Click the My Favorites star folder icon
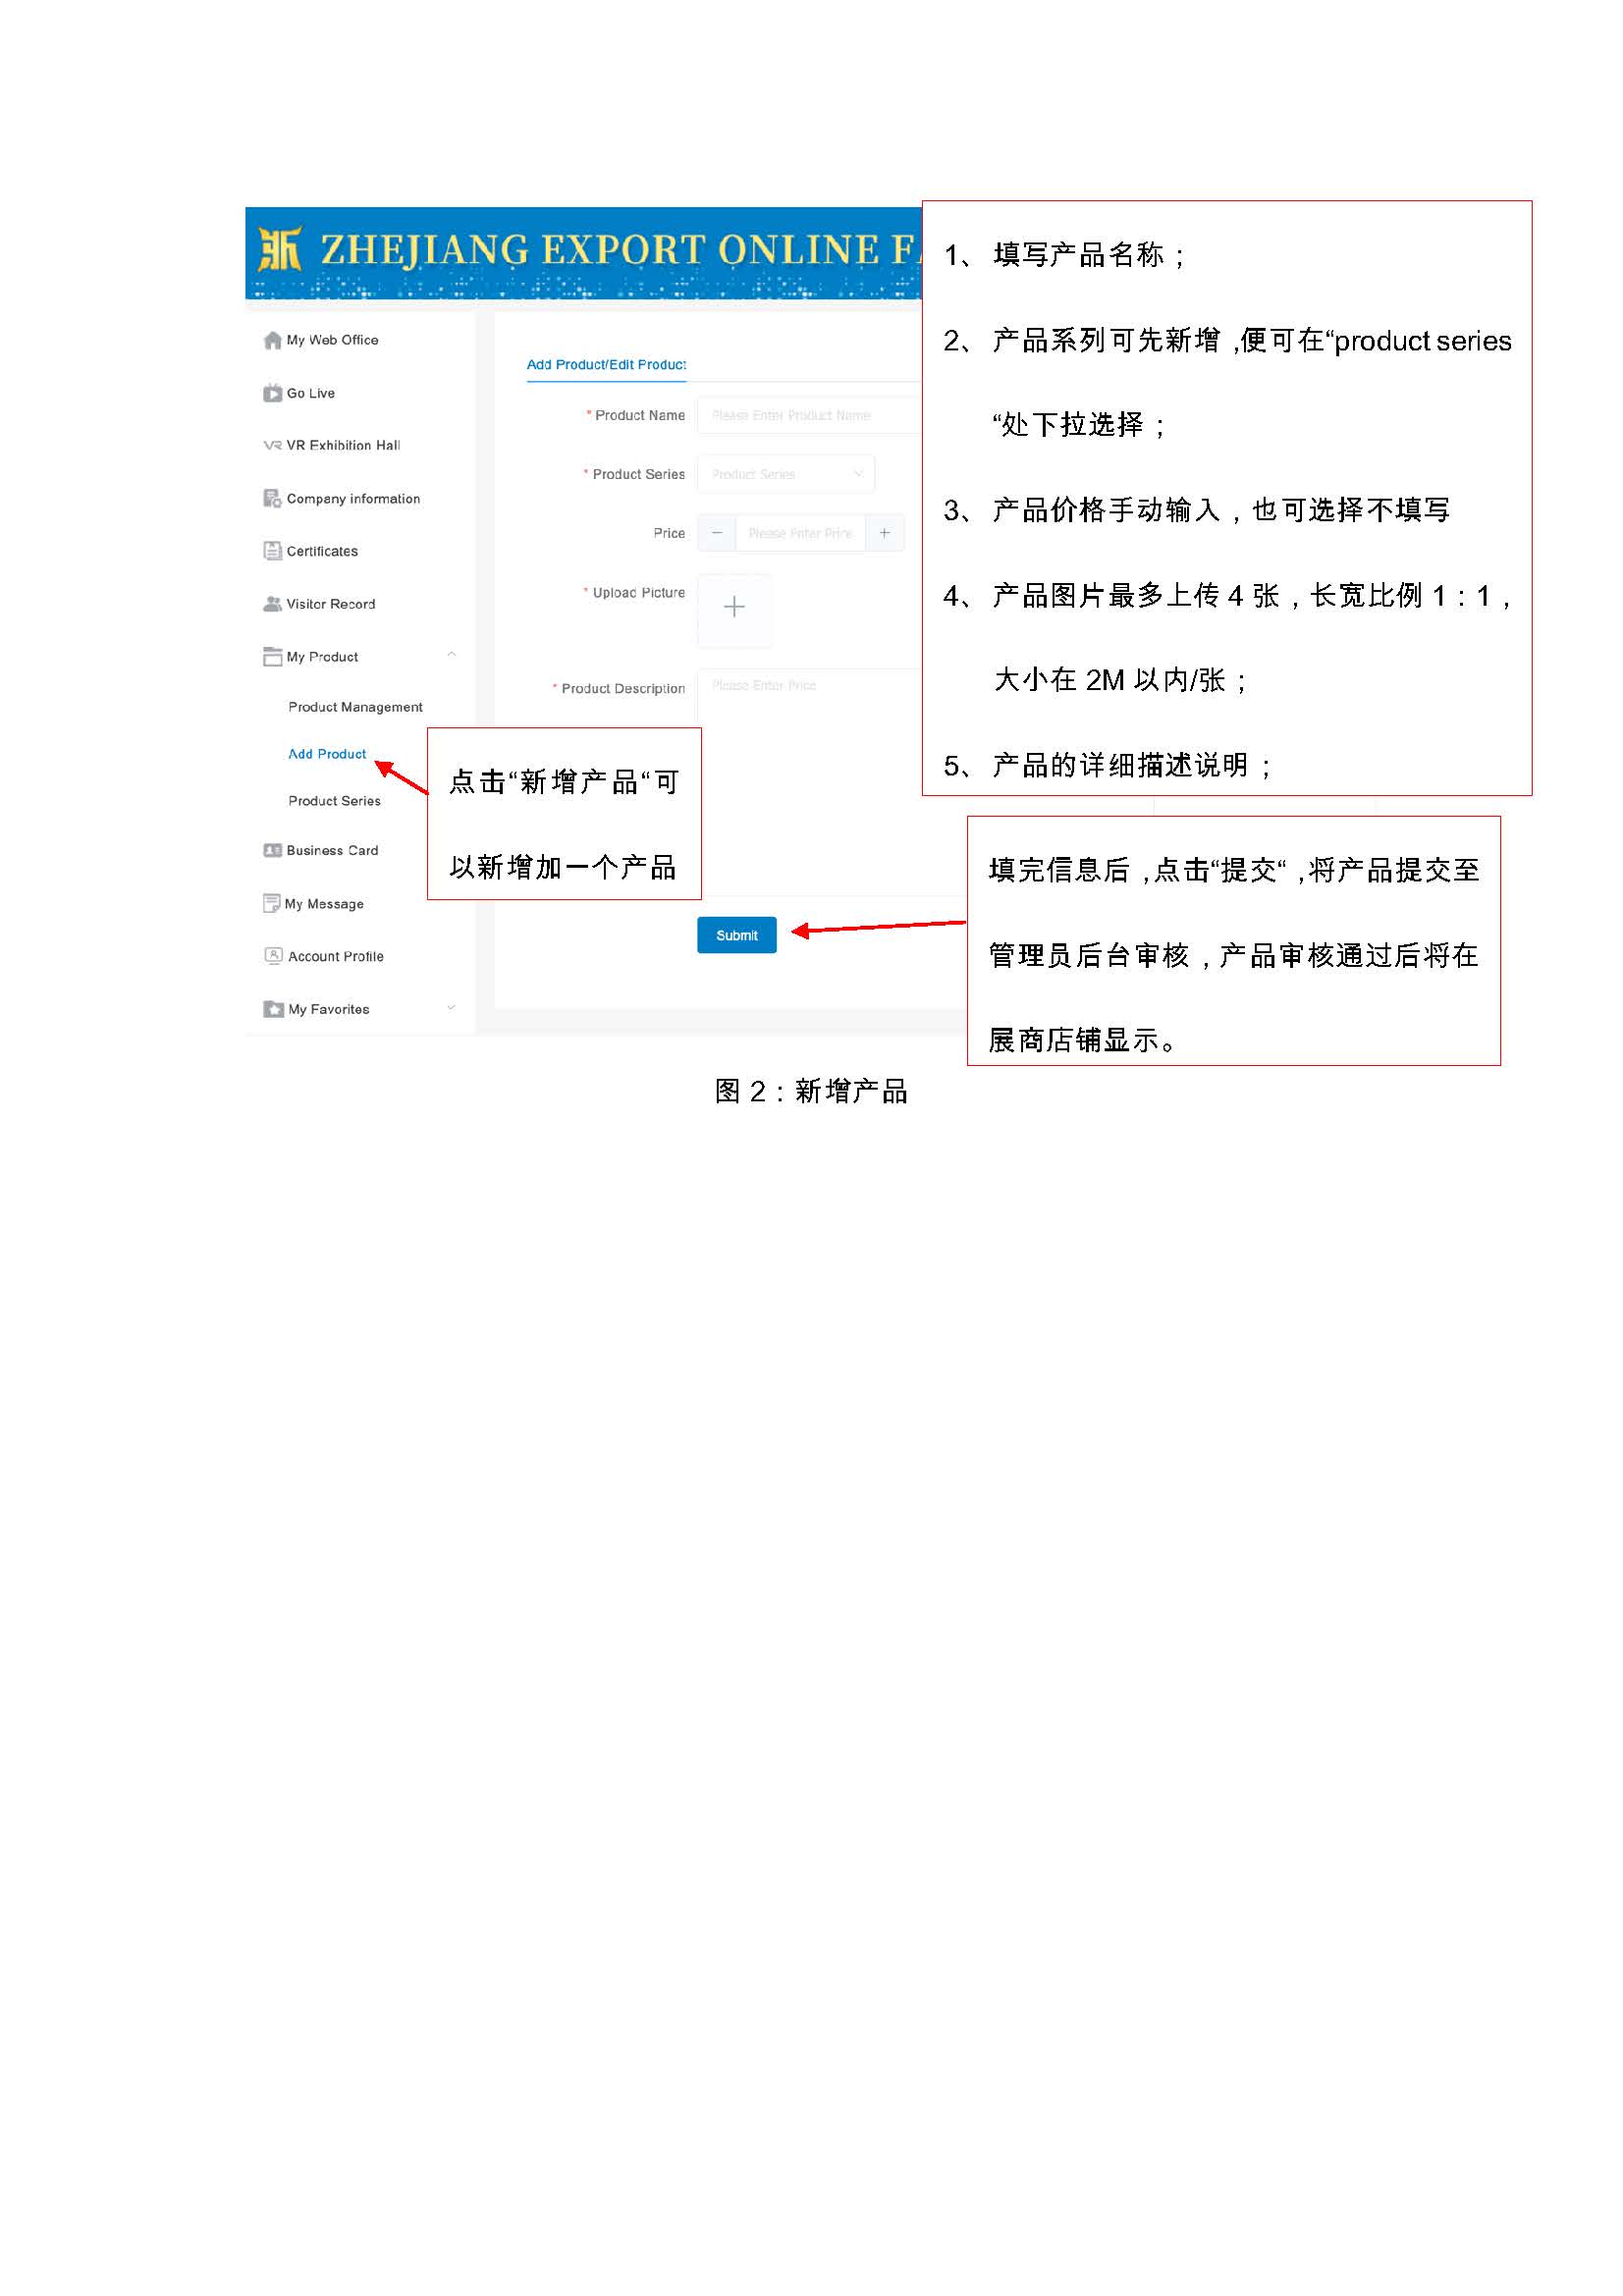The width and height of the screenshot is (1623, 2296). (273, 1009)
